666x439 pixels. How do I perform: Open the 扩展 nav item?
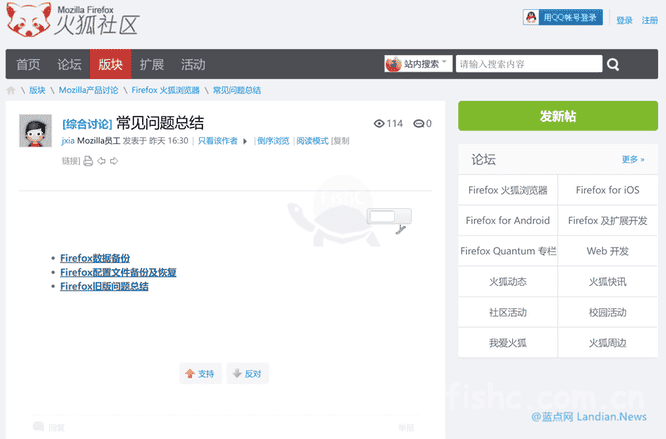pos(152,64)
